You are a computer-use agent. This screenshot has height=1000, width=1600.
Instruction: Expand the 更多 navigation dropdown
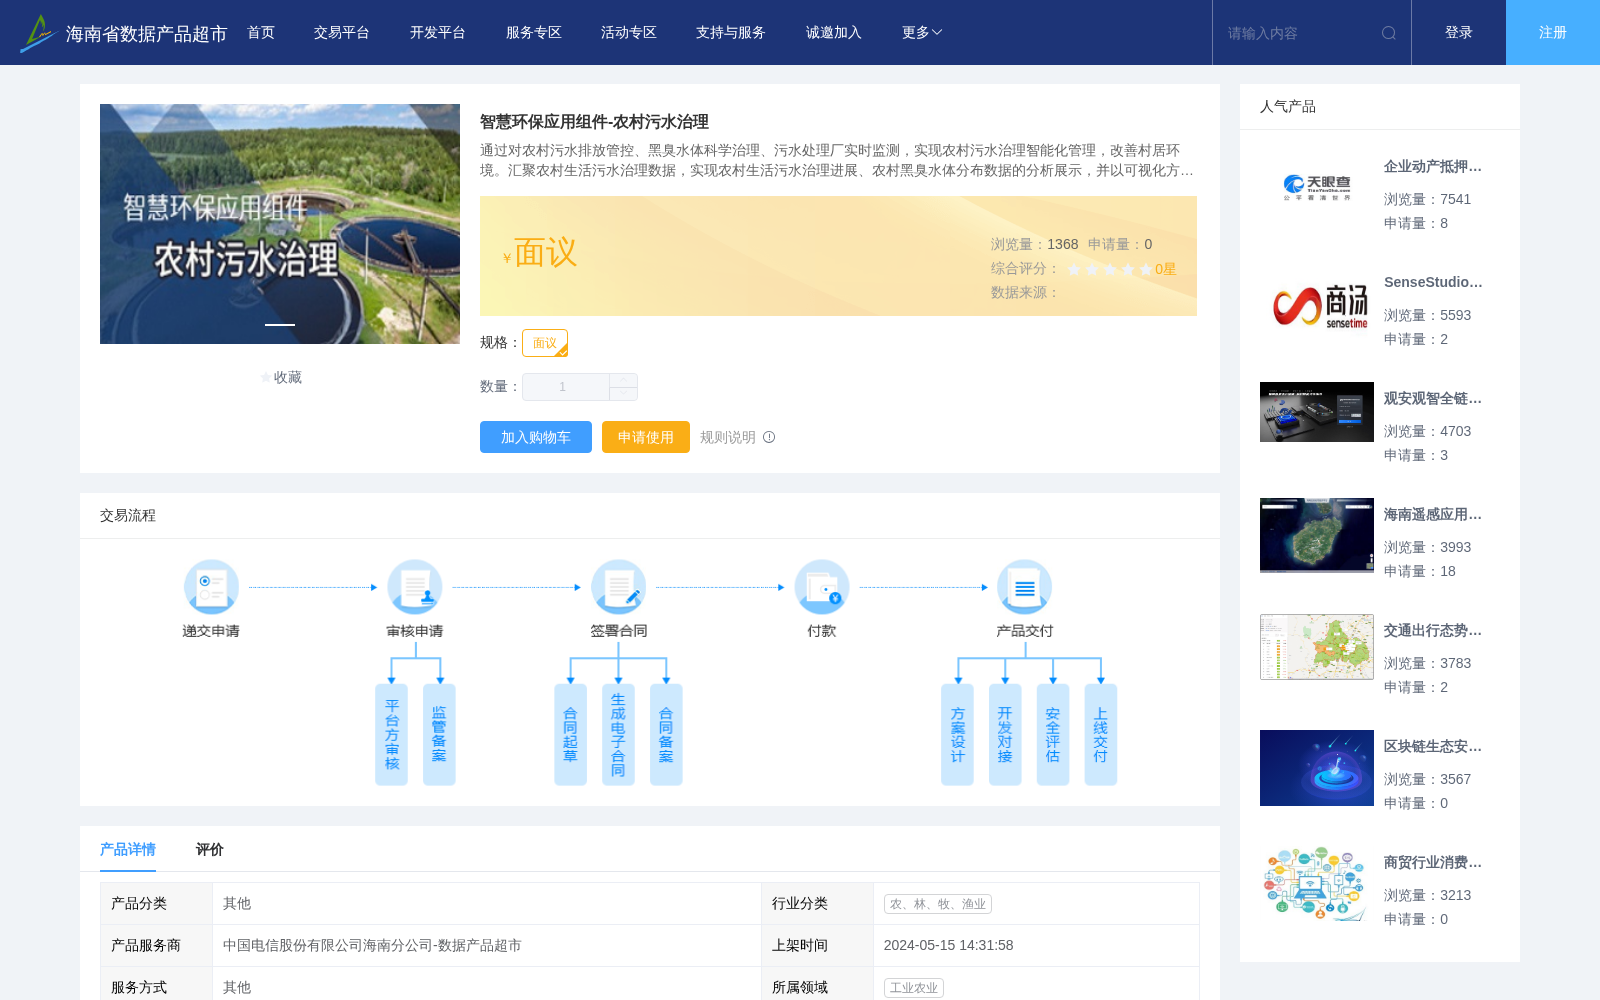click(x=922, y=33)
